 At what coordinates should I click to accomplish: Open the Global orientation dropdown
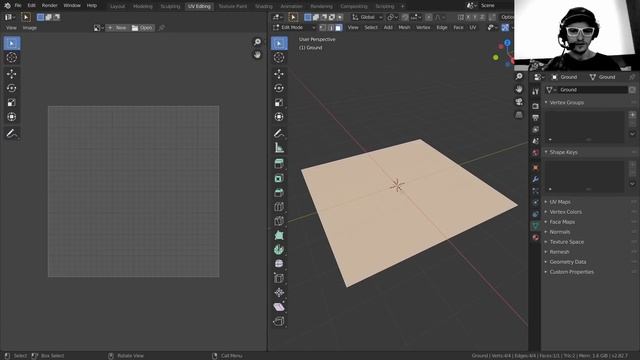pos(367,17)
